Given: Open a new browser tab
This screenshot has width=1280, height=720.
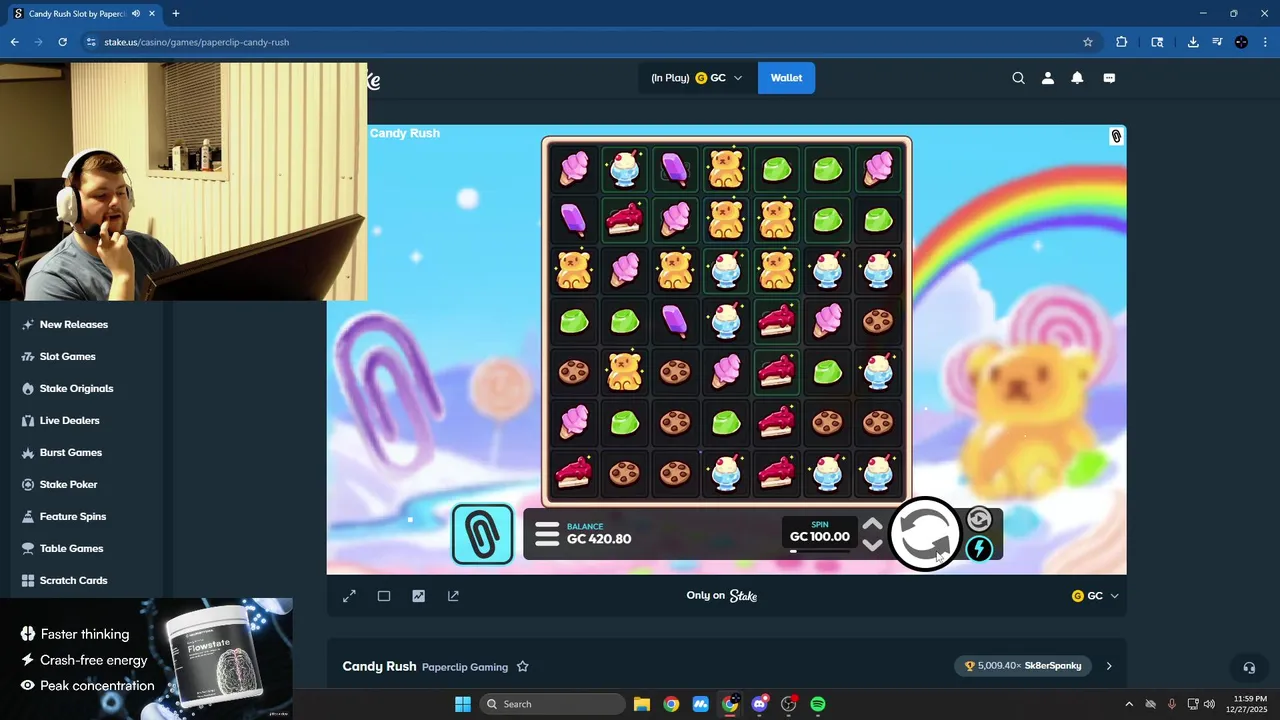Looking at the screenshot, I should 176,14.
